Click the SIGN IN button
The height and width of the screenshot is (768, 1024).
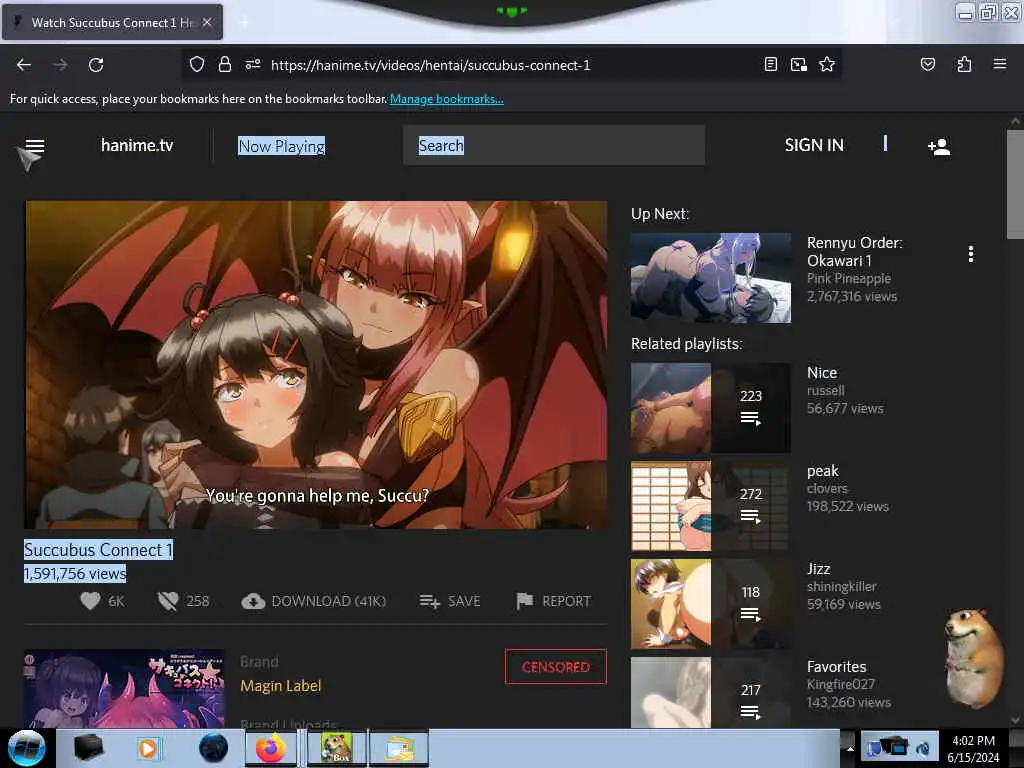[x=814, y=145]
